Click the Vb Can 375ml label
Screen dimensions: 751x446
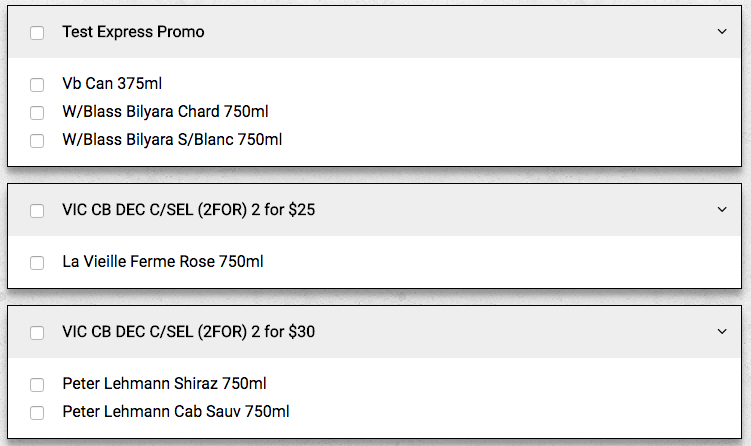click(x=112, y=84)
